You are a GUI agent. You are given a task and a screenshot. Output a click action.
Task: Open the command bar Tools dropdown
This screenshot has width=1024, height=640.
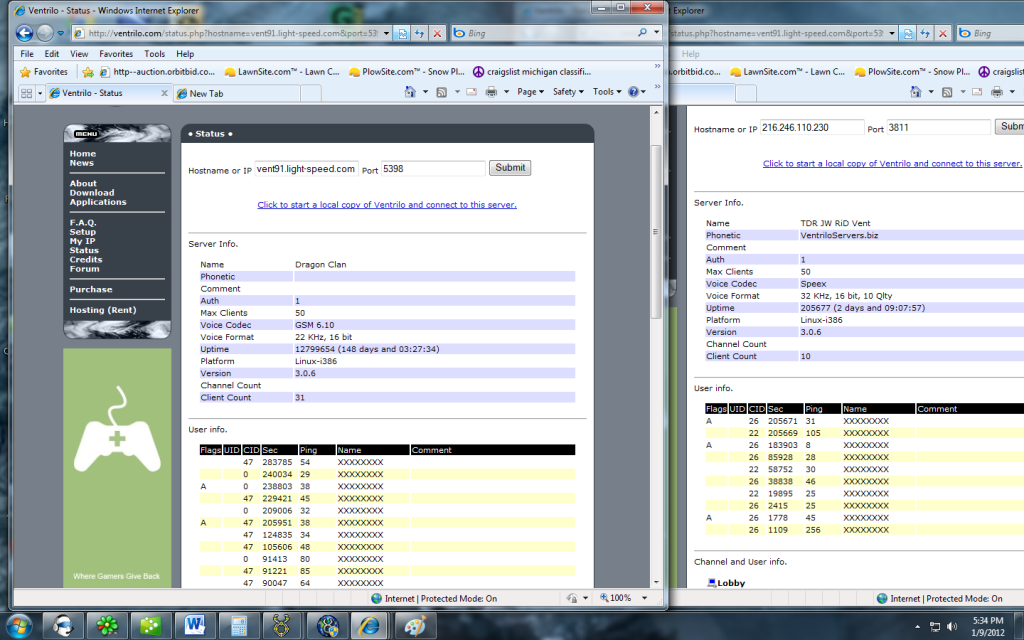tap(607, 92)
